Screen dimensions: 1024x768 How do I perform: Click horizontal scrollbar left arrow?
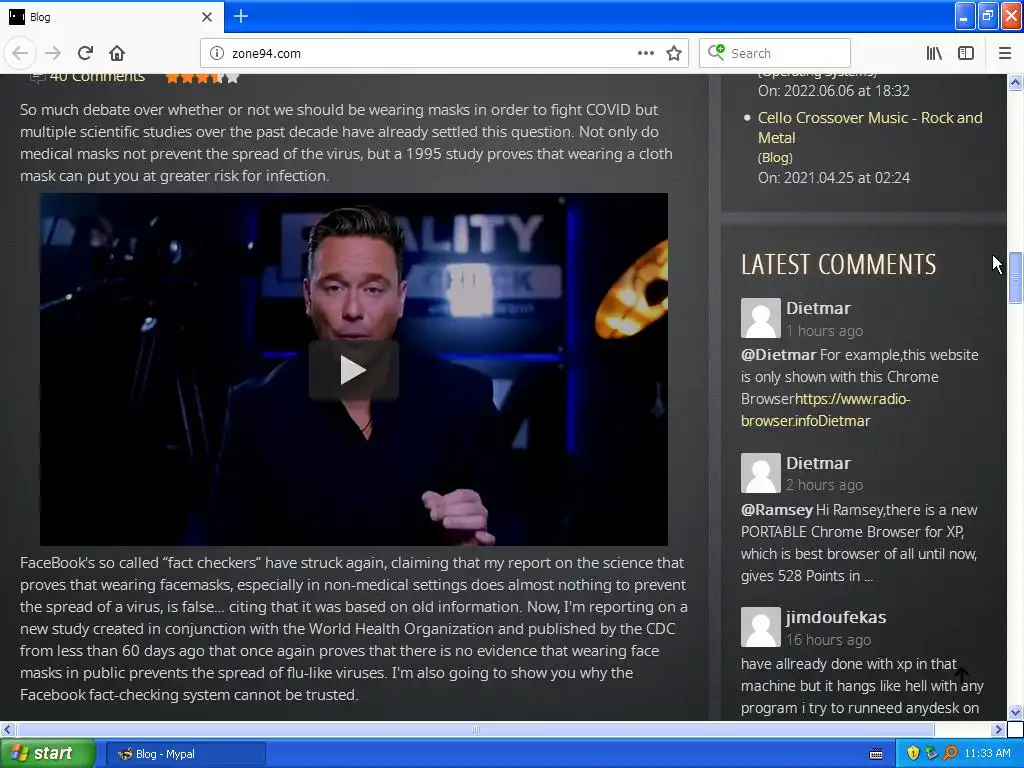pos(7,729)
